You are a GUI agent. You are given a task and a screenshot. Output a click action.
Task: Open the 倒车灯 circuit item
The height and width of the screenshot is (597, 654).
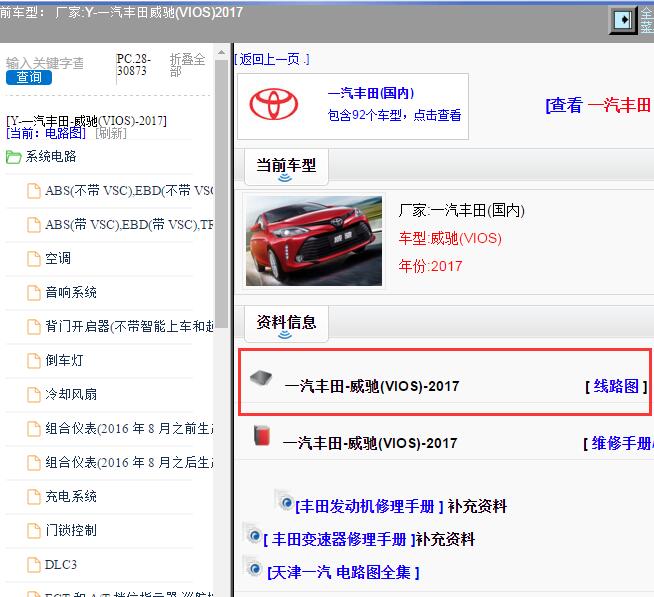[x=64, y=360]
